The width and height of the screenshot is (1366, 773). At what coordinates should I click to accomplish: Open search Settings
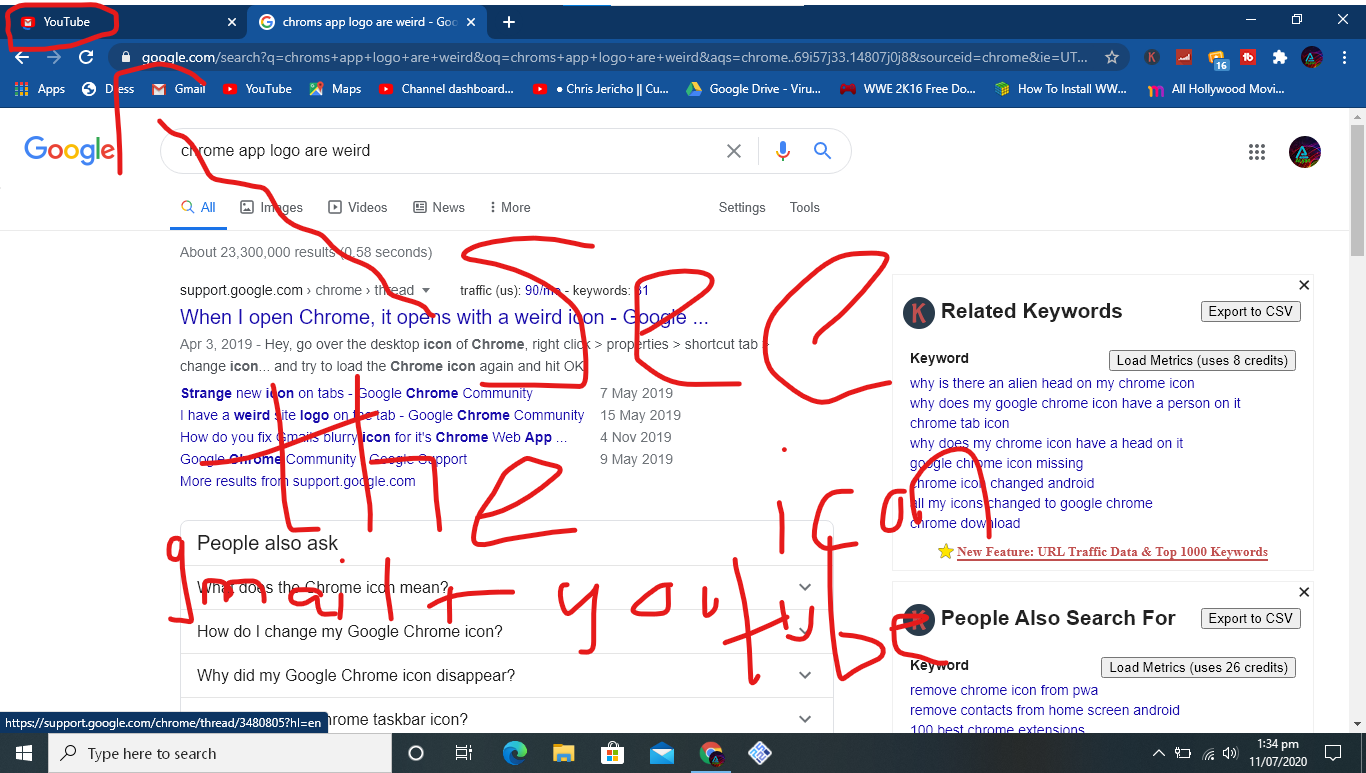742,207
